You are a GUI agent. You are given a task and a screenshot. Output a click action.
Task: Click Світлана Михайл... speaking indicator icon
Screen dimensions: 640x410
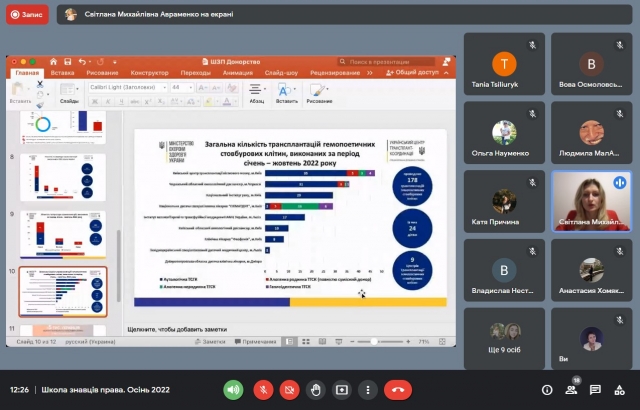(x=620, y=182)
